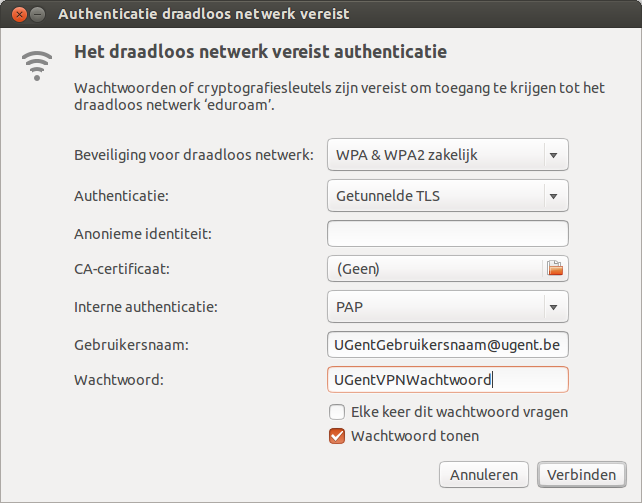Enable 'Elke keer dit wachtwoord vragen' checkbox

[x=337, y=412]
